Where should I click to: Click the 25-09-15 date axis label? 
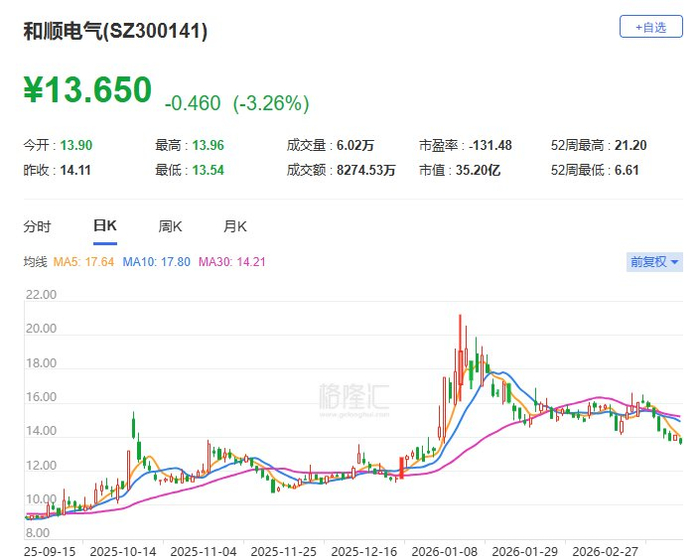[50, 552]
